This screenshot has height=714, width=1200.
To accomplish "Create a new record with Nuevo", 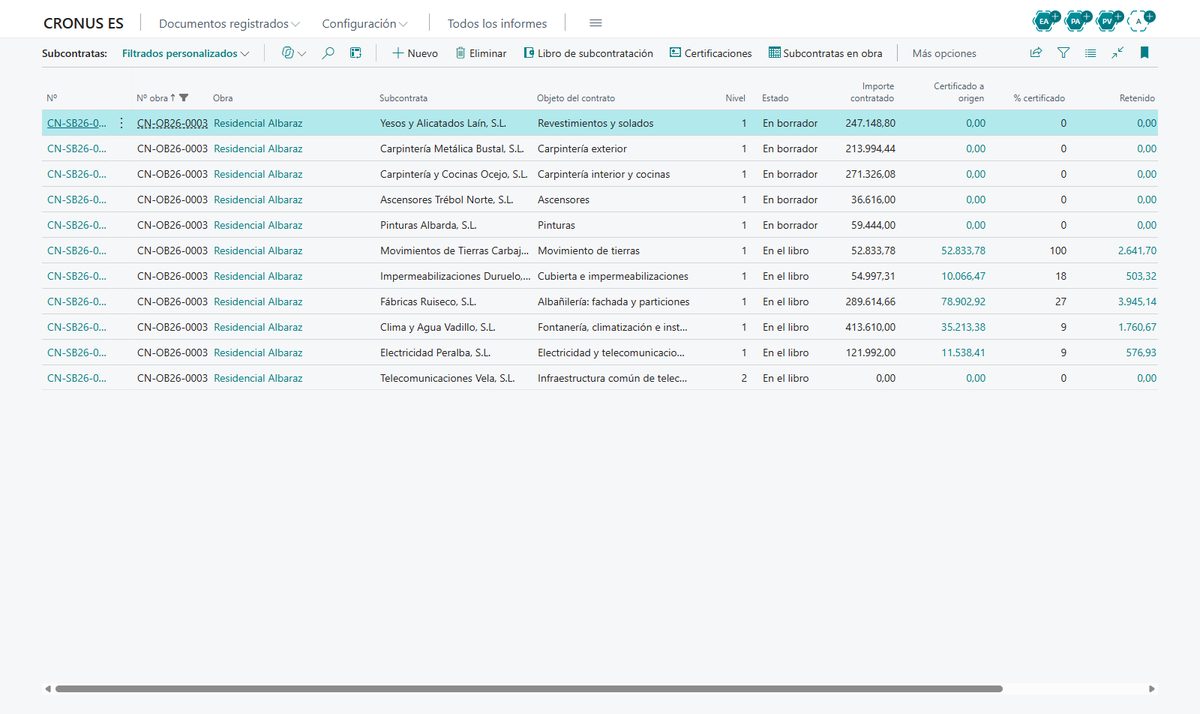I will (x=414, y=53).
